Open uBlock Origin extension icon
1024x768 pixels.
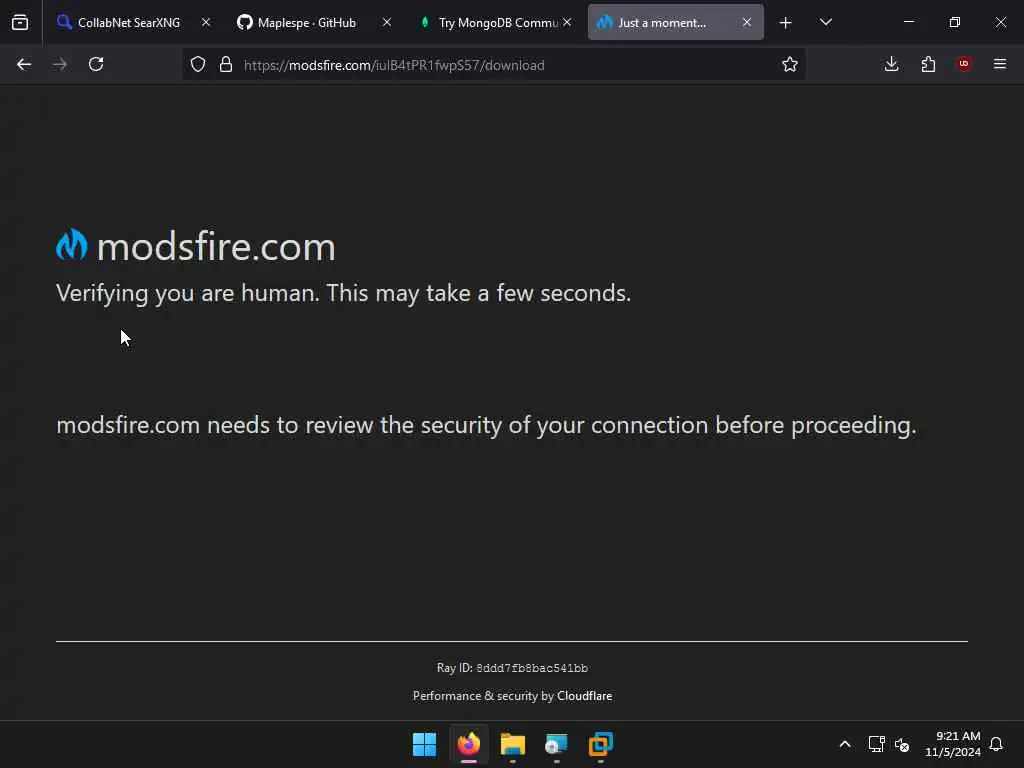pos(964,63)
